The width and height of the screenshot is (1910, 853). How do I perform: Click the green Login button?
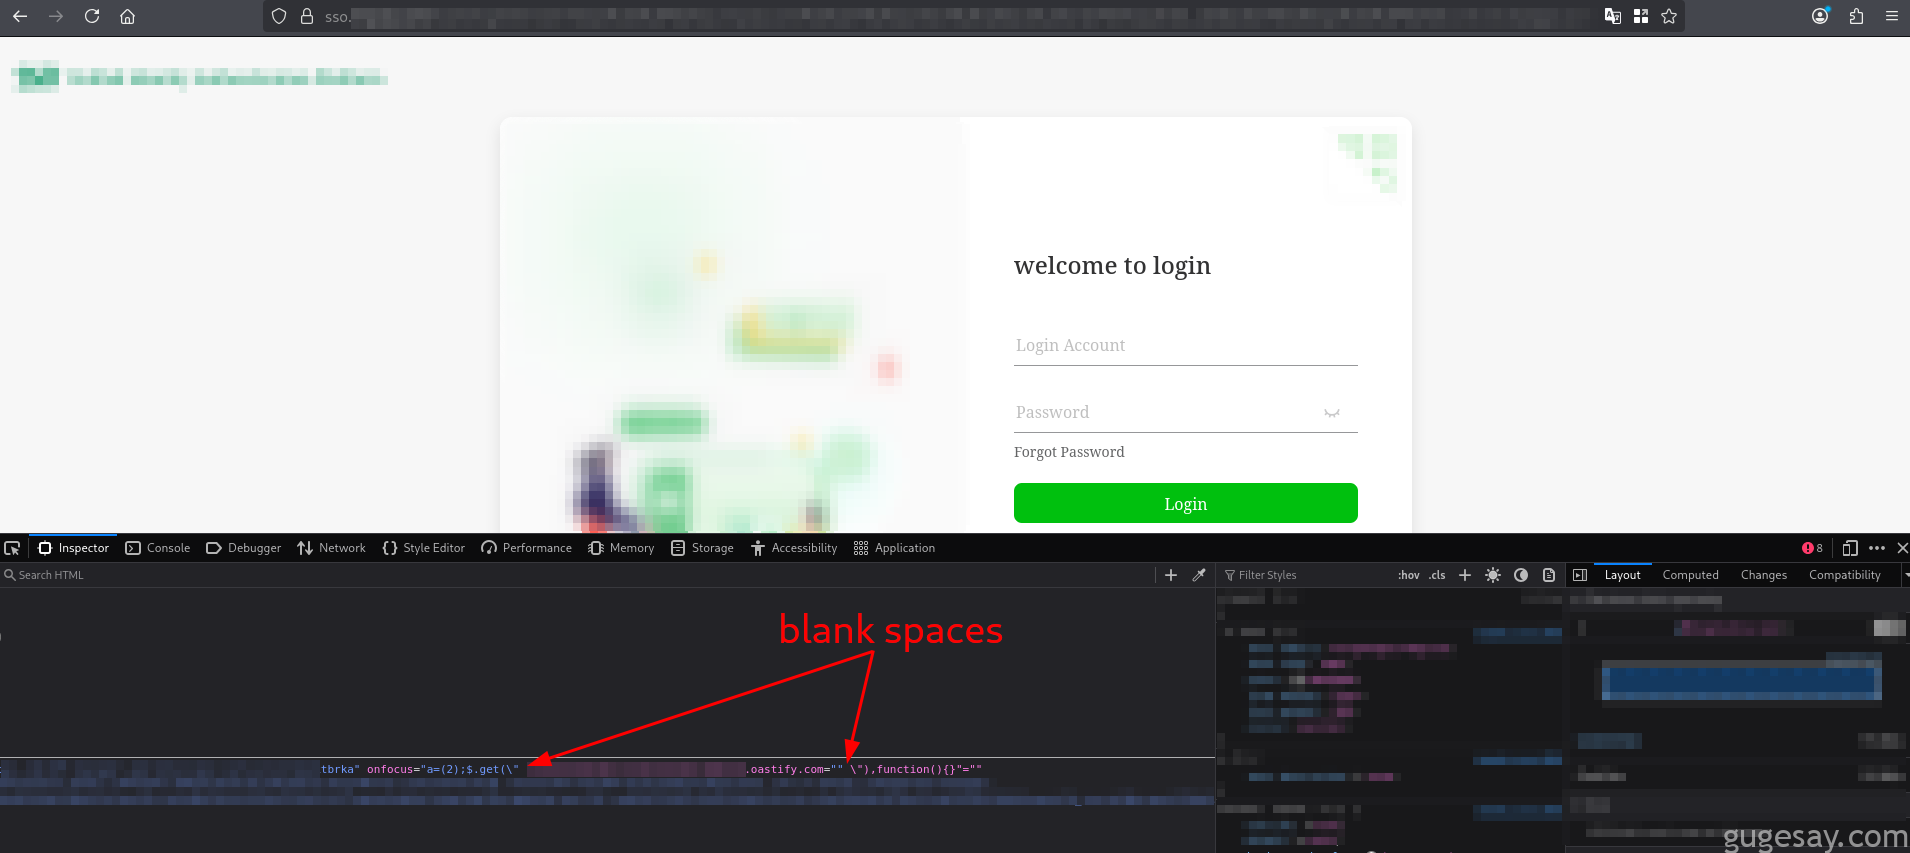click(x=1185, y=503)
